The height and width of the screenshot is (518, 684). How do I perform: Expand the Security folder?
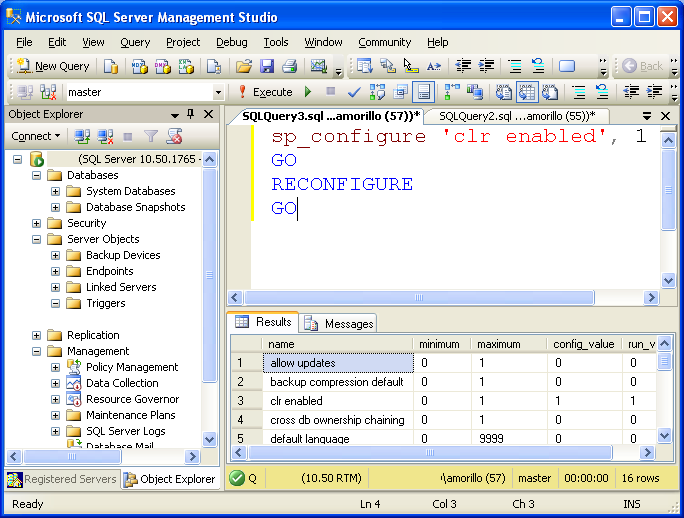coord(36,223)
